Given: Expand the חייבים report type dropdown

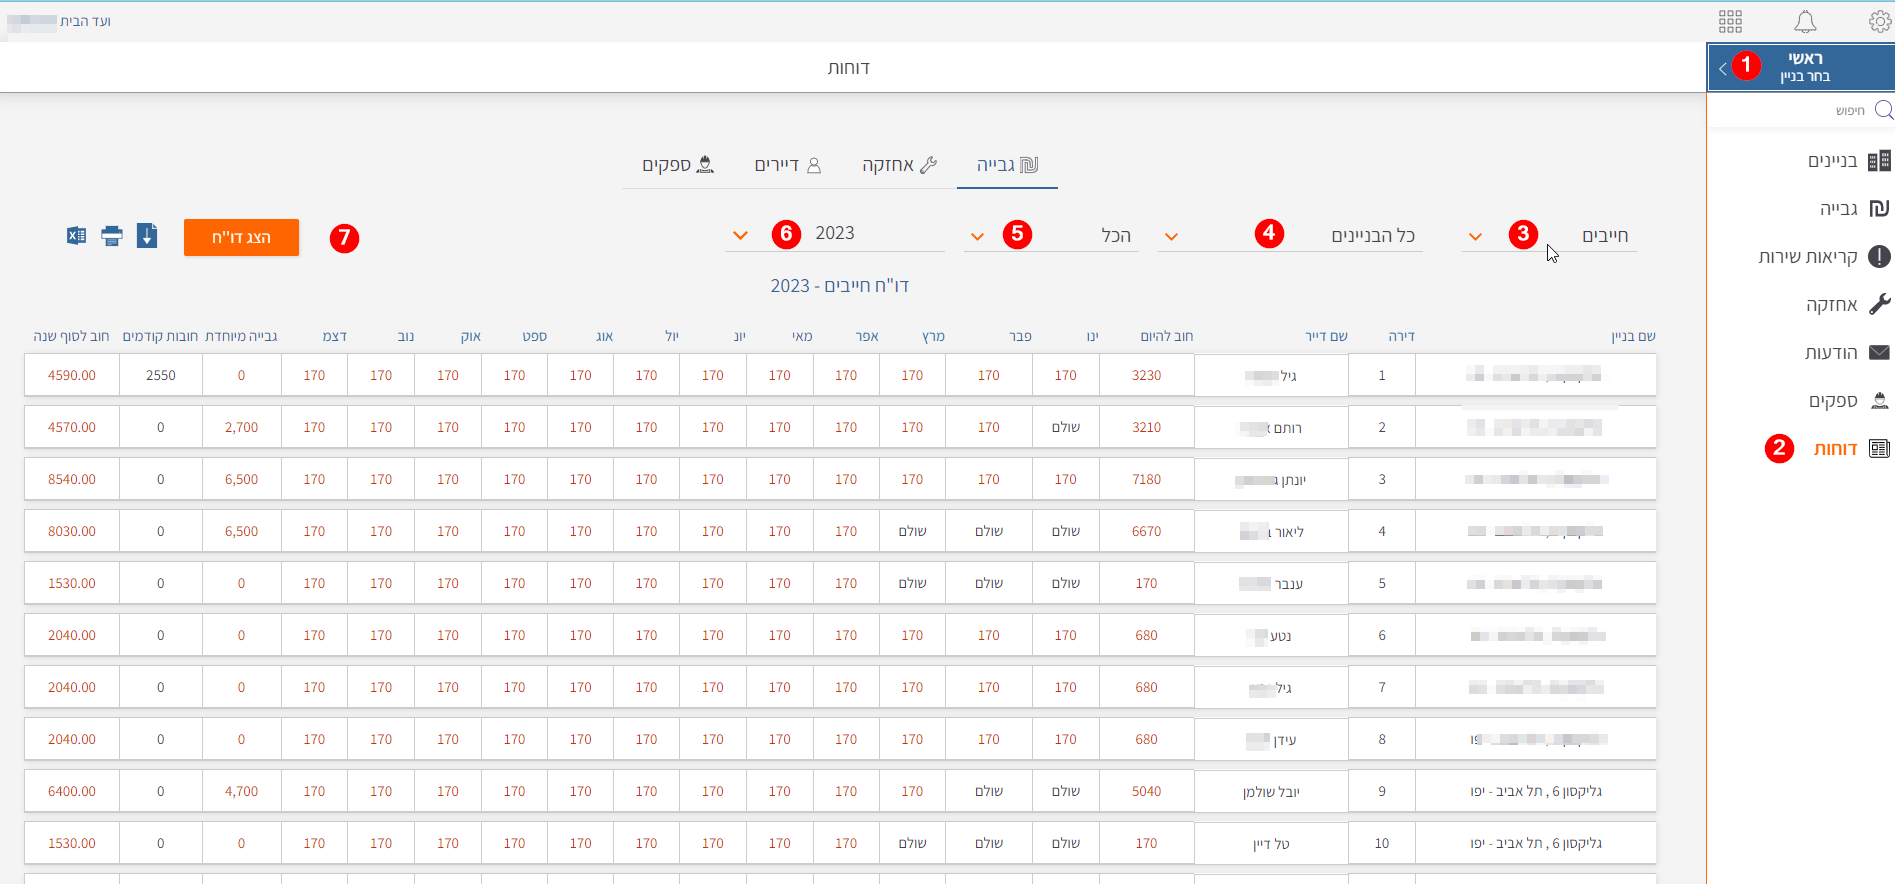Looking at the screenshot, I should click(1475, 237).
